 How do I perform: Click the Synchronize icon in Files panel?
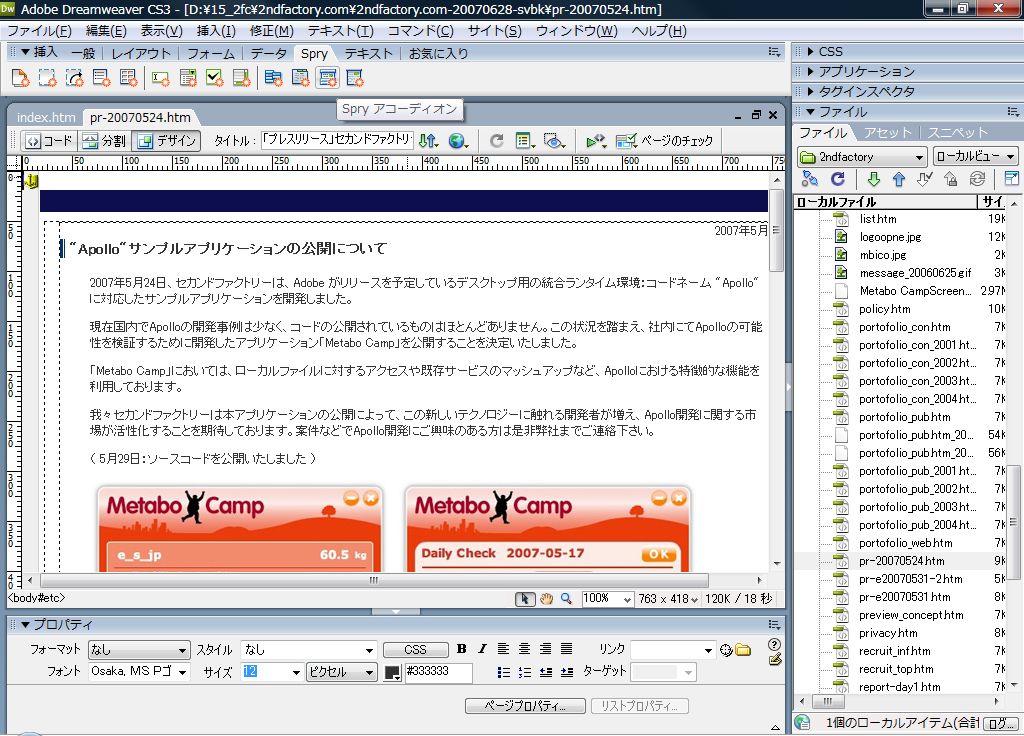coord(977,179)
